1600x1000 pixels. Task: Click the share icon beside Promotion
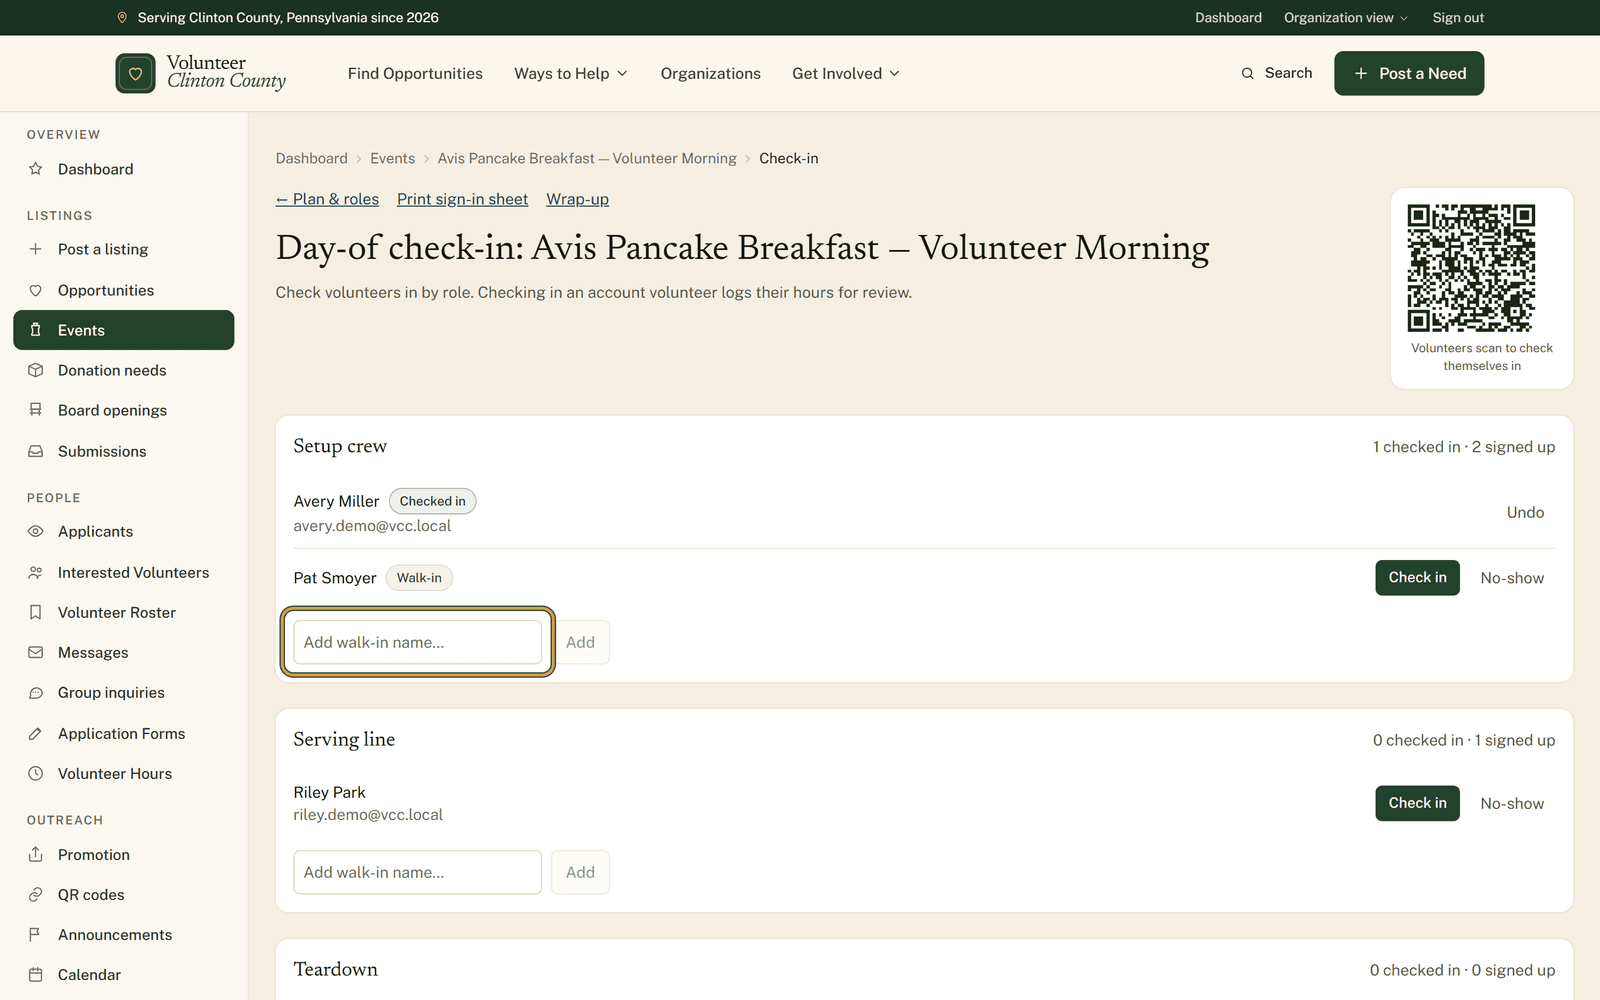point(36,854)
